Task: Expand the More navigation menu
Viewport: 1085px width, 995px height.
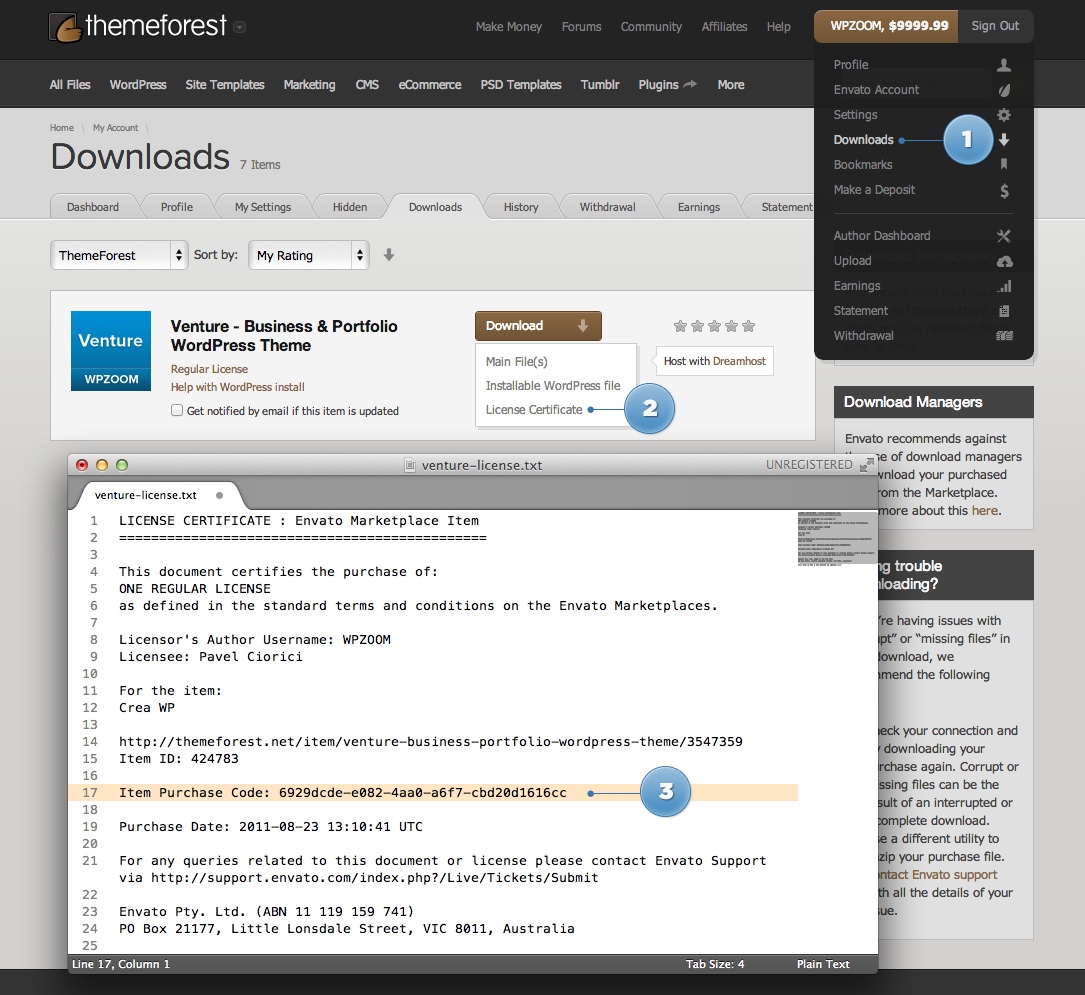Action: click(x=731, y=84)
